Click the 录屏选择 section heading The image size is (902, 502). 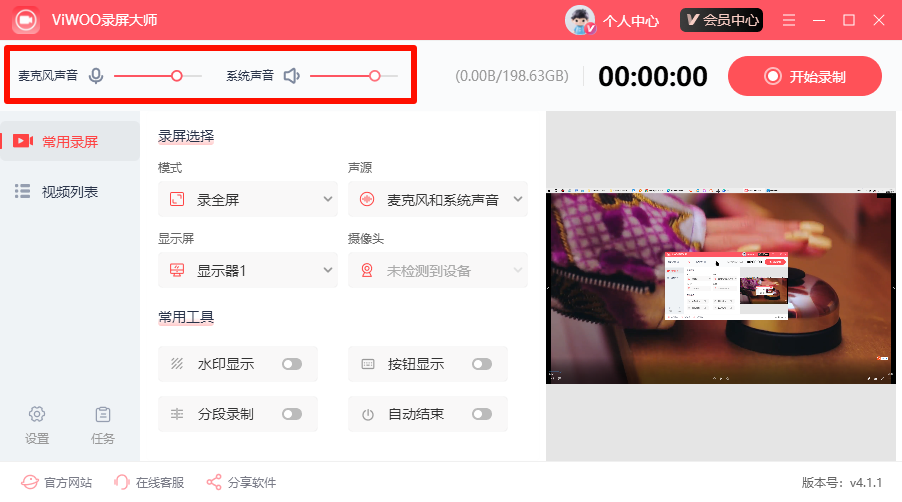click(x=186, y=136)
